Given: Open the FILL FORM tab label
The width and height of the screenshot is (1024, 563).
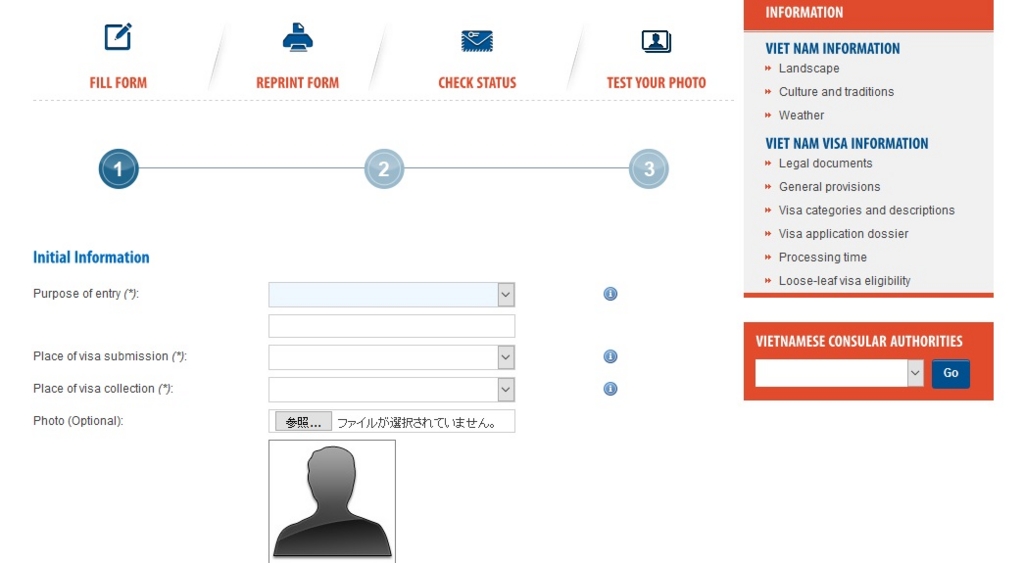Looking at the screenshot, I should click(x=118, y=83).
